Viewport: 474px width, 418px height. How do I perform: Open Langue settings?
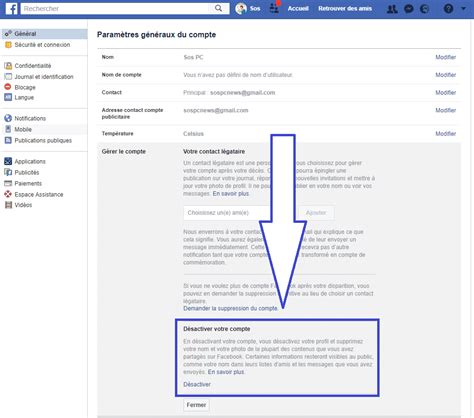[24, 97]
